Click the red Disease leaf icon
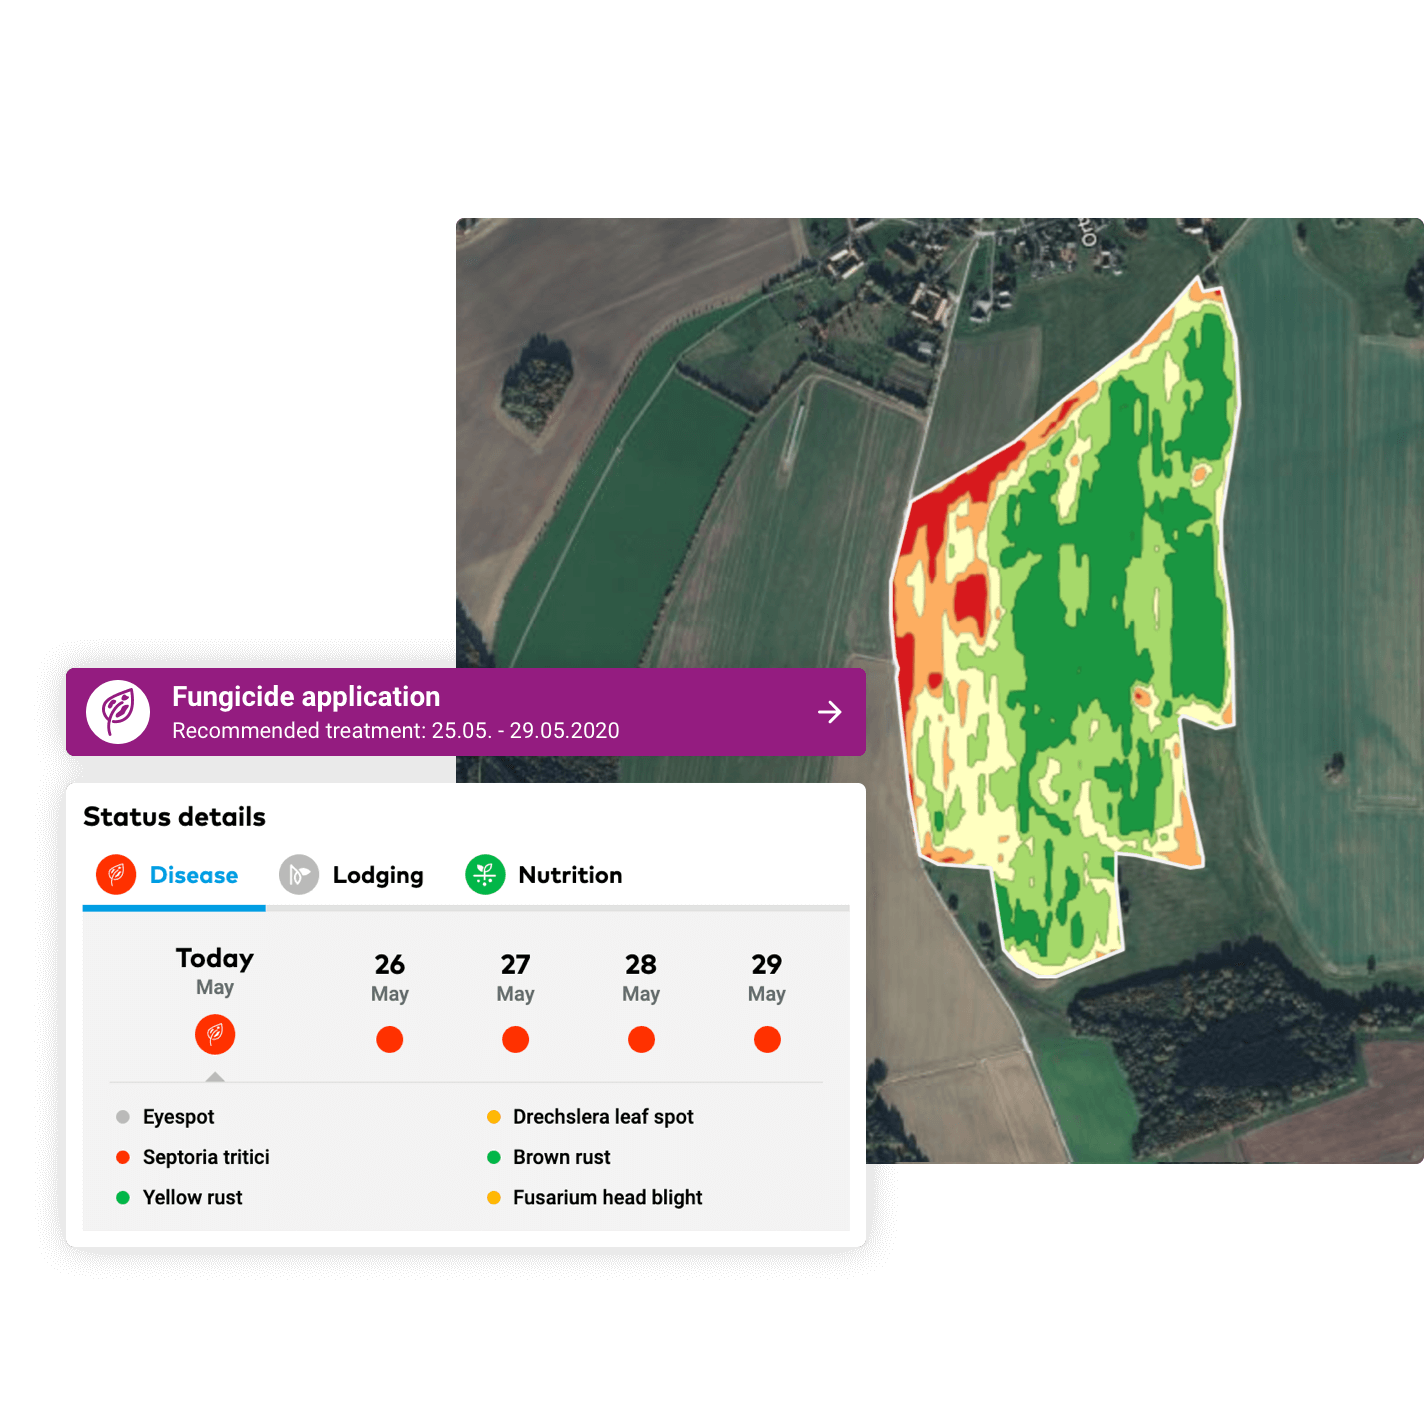Viewport: 1424px width, 1424px height. (116, 875)
